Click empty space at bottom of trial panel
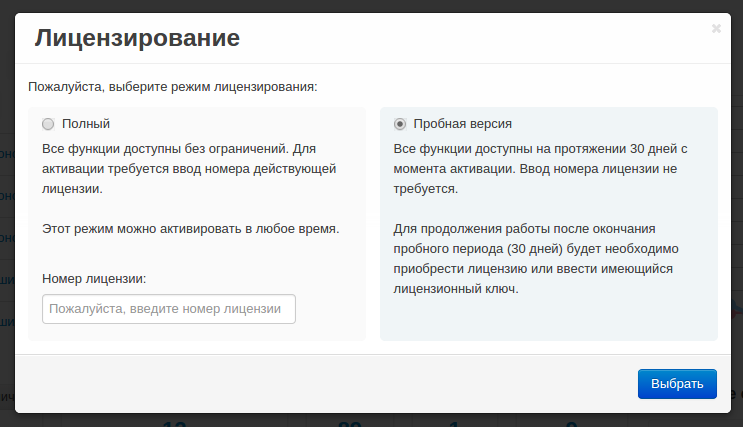Viewport: 743px width, 427px height. click(x=548, y=320)
